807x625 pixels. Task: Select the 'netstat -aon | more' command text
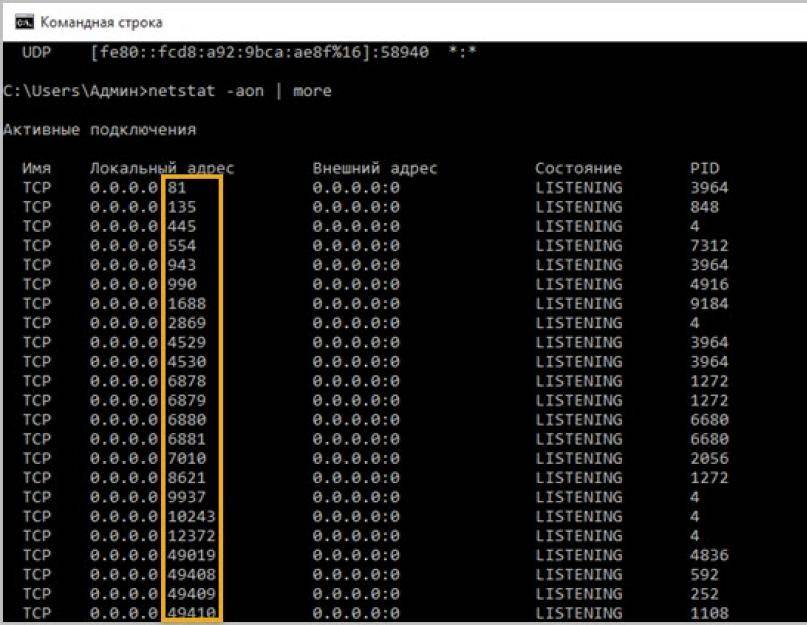pos(240,91)
